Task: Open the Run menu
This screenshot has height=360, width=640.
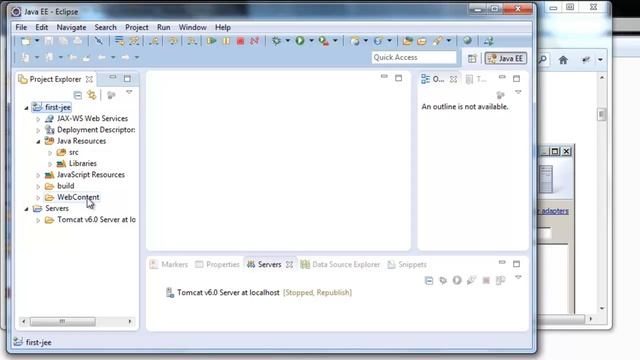Action: (164, 27)
